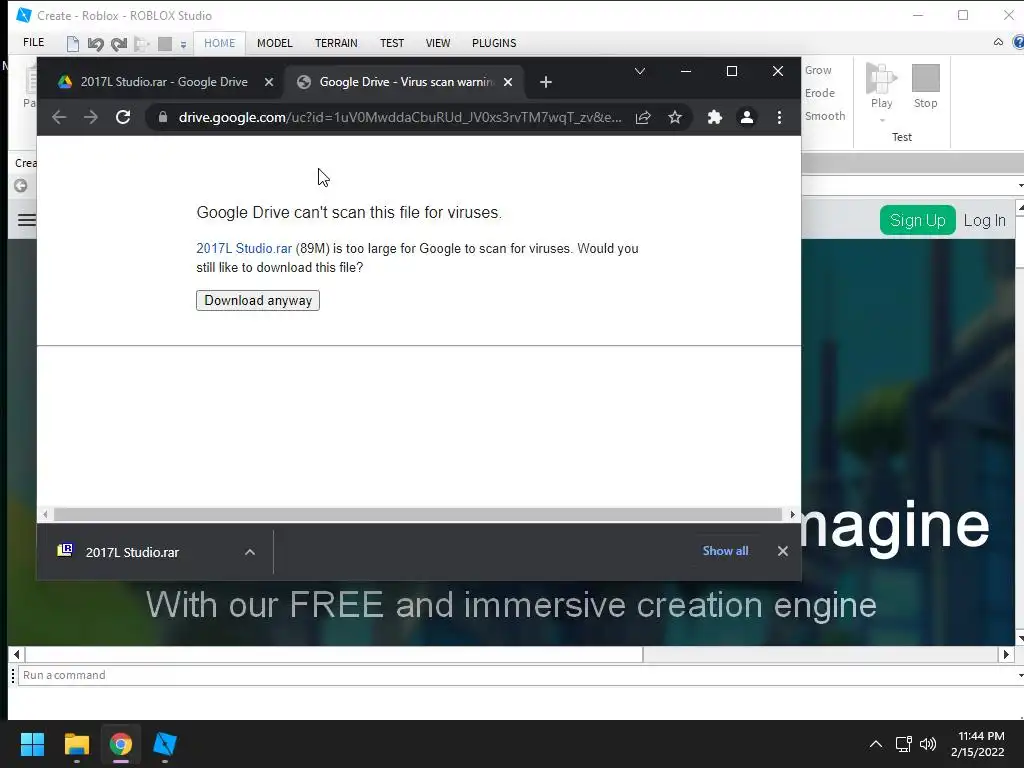
Task: Open the Windows Start menu
Action: tap(32, 744)
